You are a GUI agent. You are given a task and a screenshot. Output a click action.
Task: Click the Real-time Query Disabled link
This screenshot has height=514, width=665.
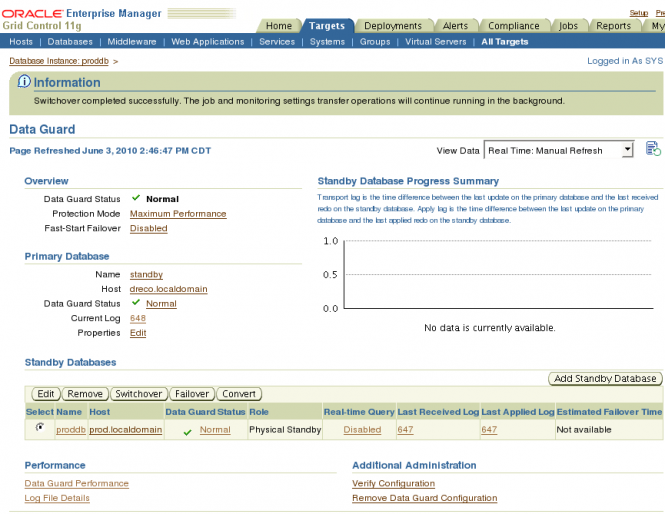click(362, 430)
